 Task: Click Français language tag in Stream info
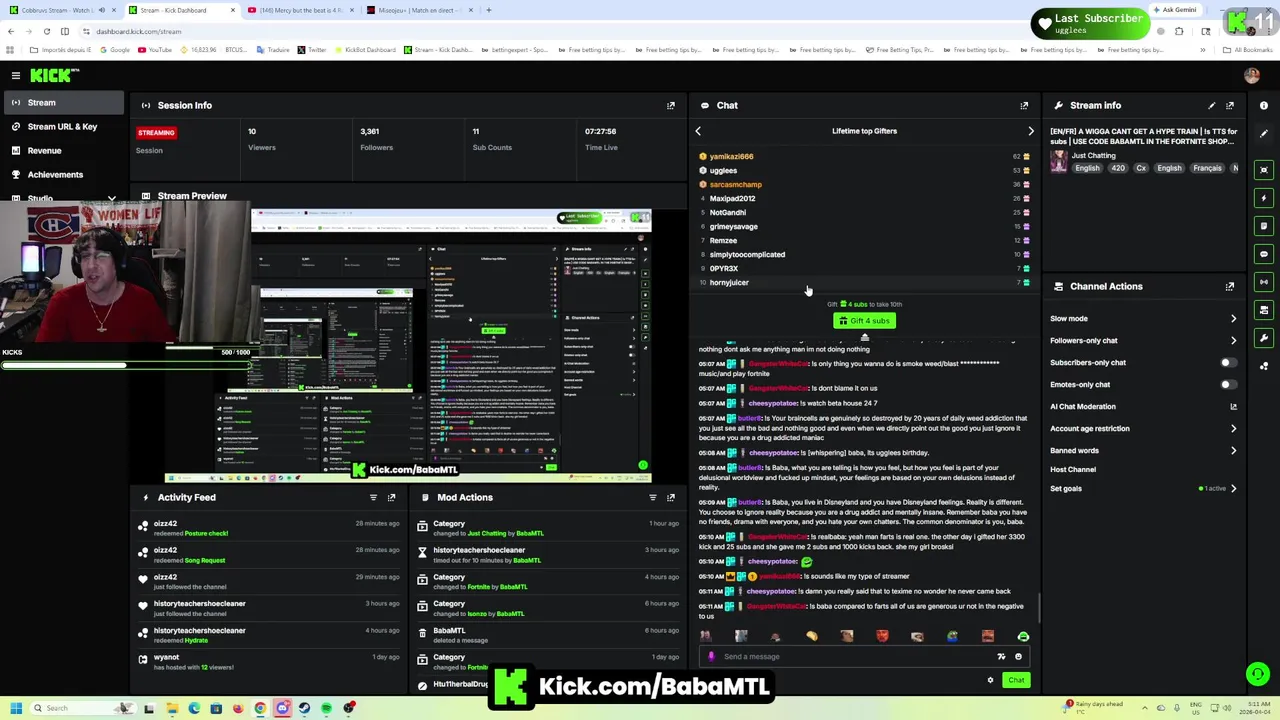[1207, 168]
